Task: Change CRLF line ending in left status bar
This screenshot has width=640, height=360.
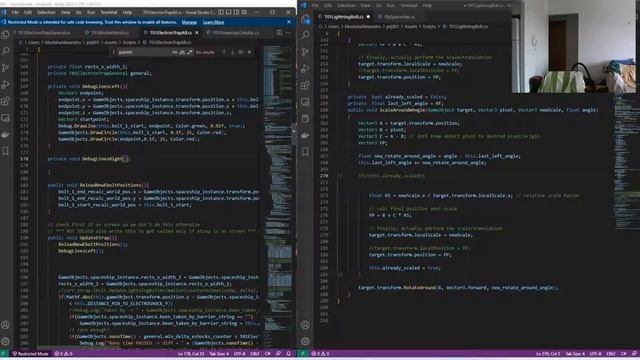Action: pyautogui.click(x=255, y=354)
